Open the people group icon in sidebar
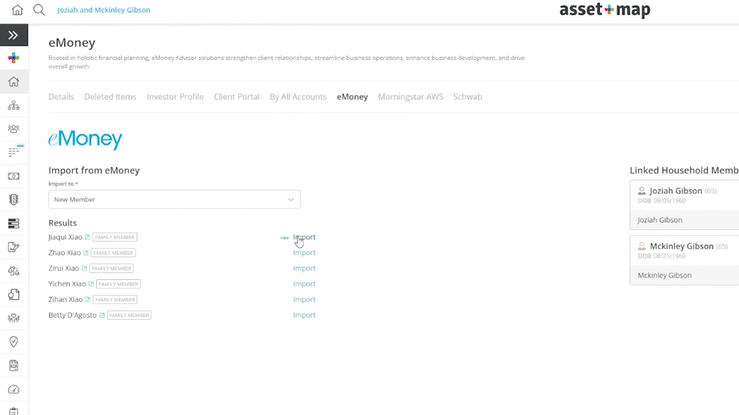 point(14,129)
